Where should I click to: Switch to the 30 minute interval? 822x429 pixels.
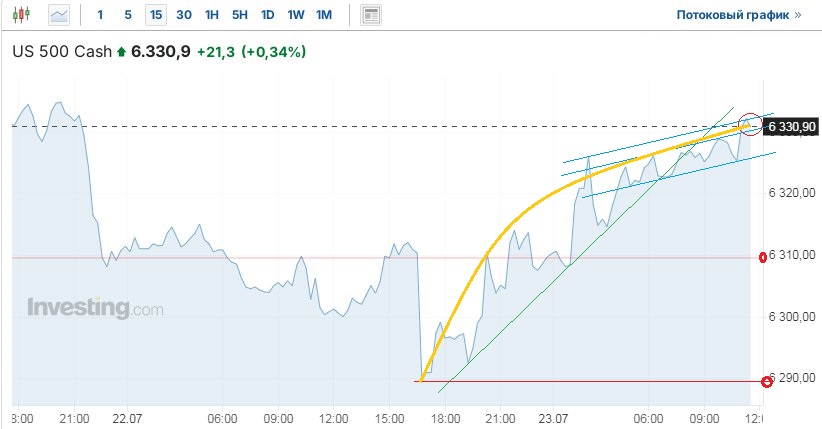tap(184, 15)
